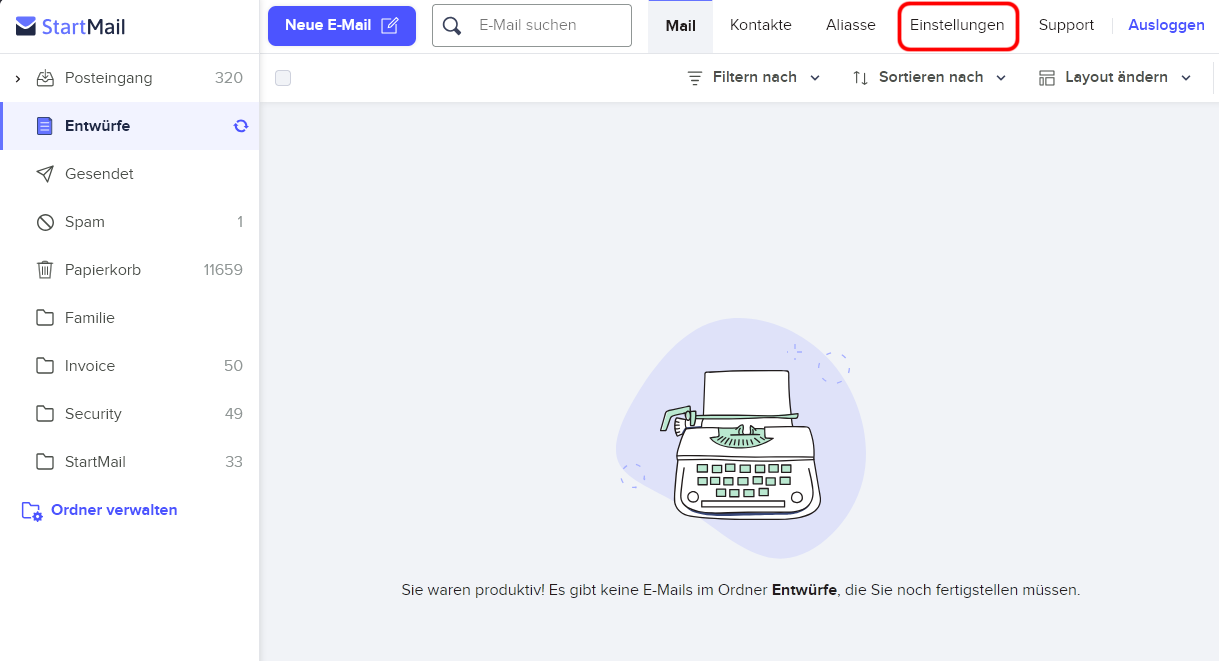Click the layout grid icon
The image size is (1219, 661).
(1047, 78)
